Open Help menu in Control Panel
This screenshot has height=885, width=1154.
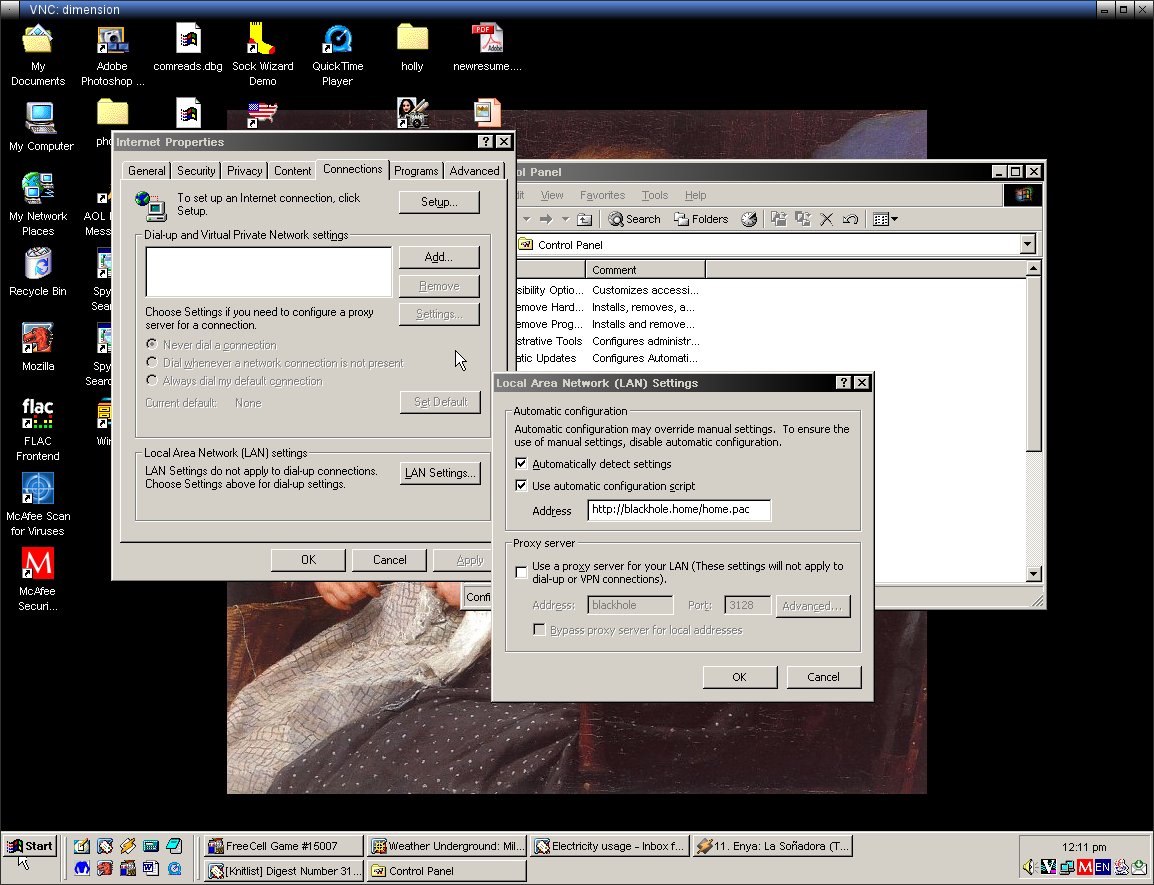coord(695,195)
